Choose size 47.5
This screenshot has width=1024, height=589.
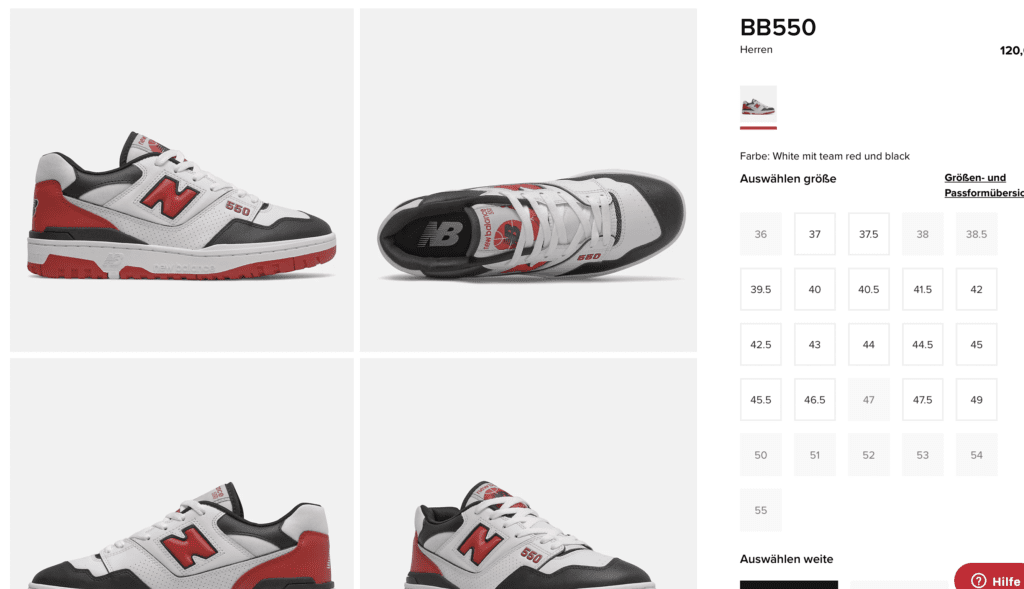pos(922,400)
